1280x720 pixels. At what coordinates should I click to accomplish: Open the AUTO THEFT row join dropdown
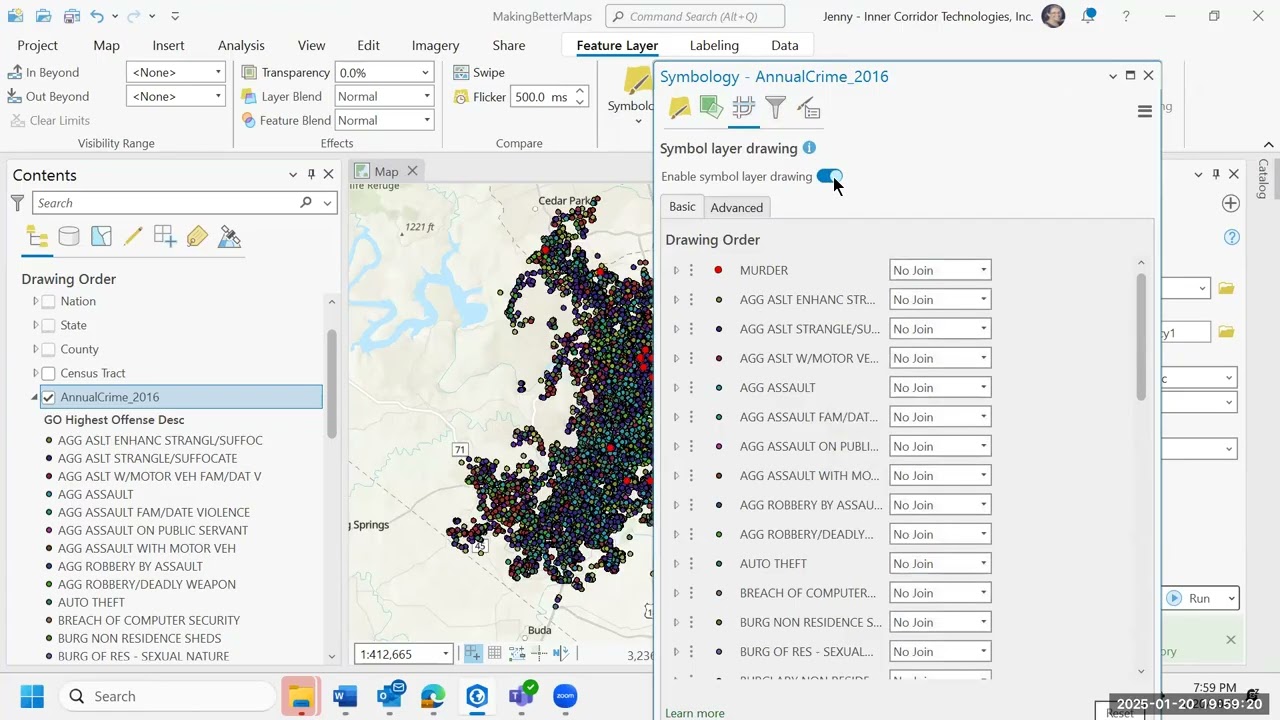coord(940,563)
